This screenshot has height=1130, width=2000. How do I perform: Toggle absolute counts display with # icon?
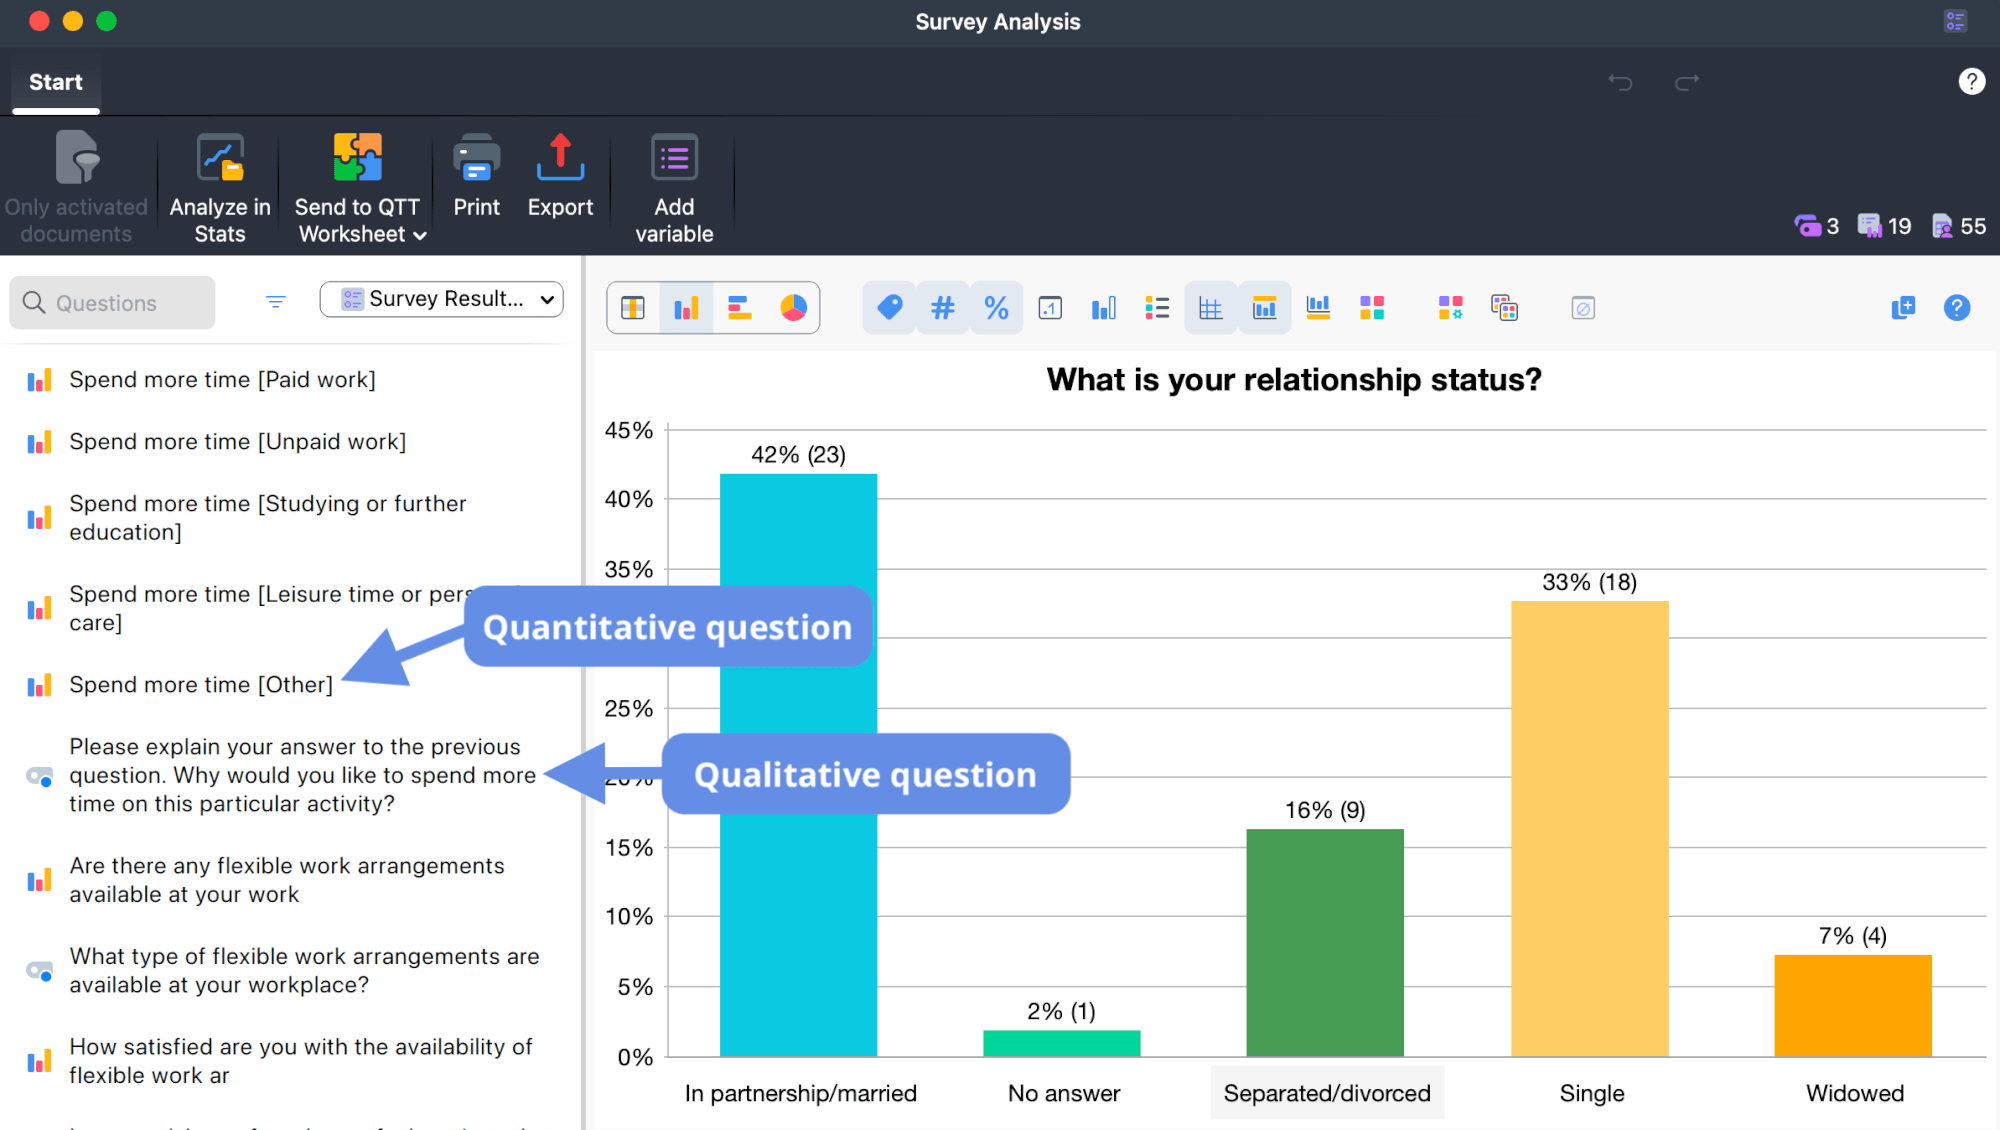(942, 307)
